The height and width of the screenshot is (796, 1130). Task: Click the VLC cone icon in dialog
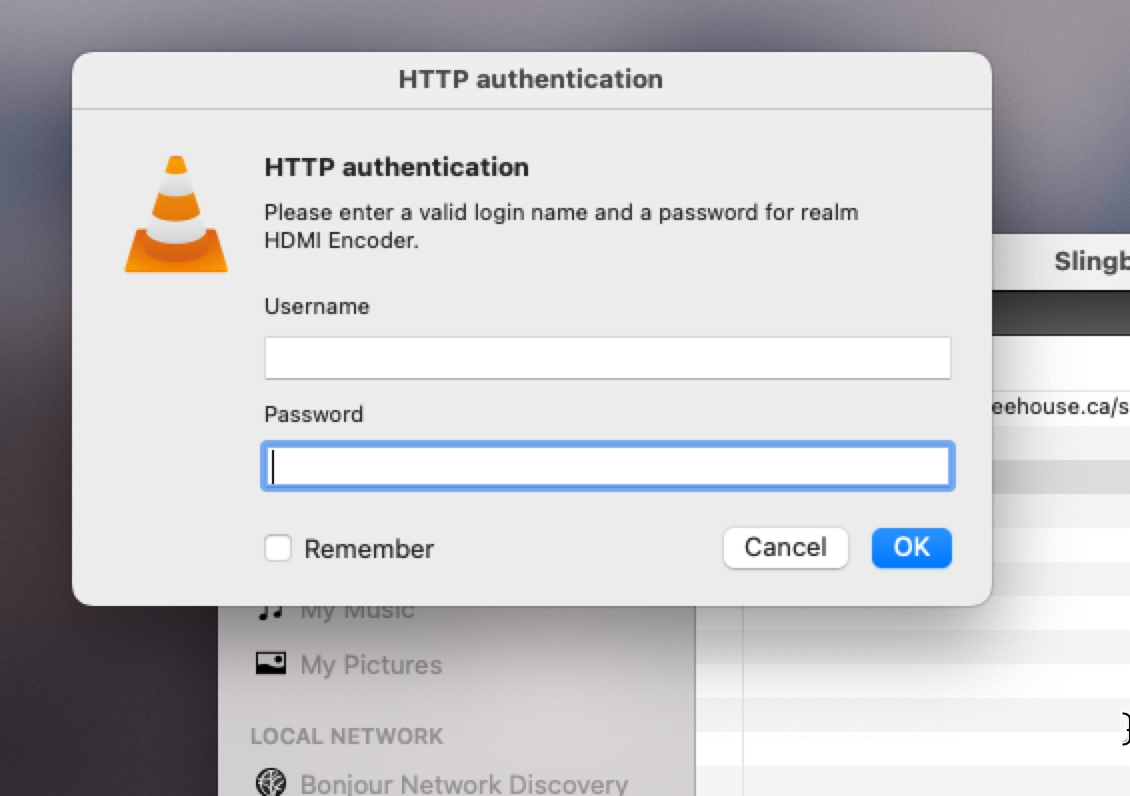pyautogui.click(x=176, y=210)
